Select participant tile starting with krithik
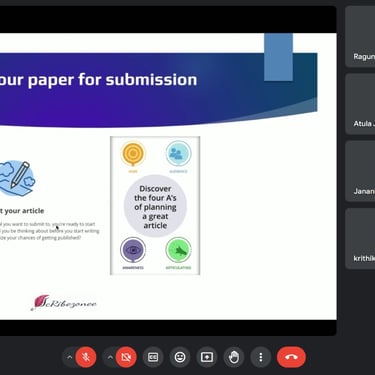The height and width of the screenshot is (375, 375). point(360,239)
